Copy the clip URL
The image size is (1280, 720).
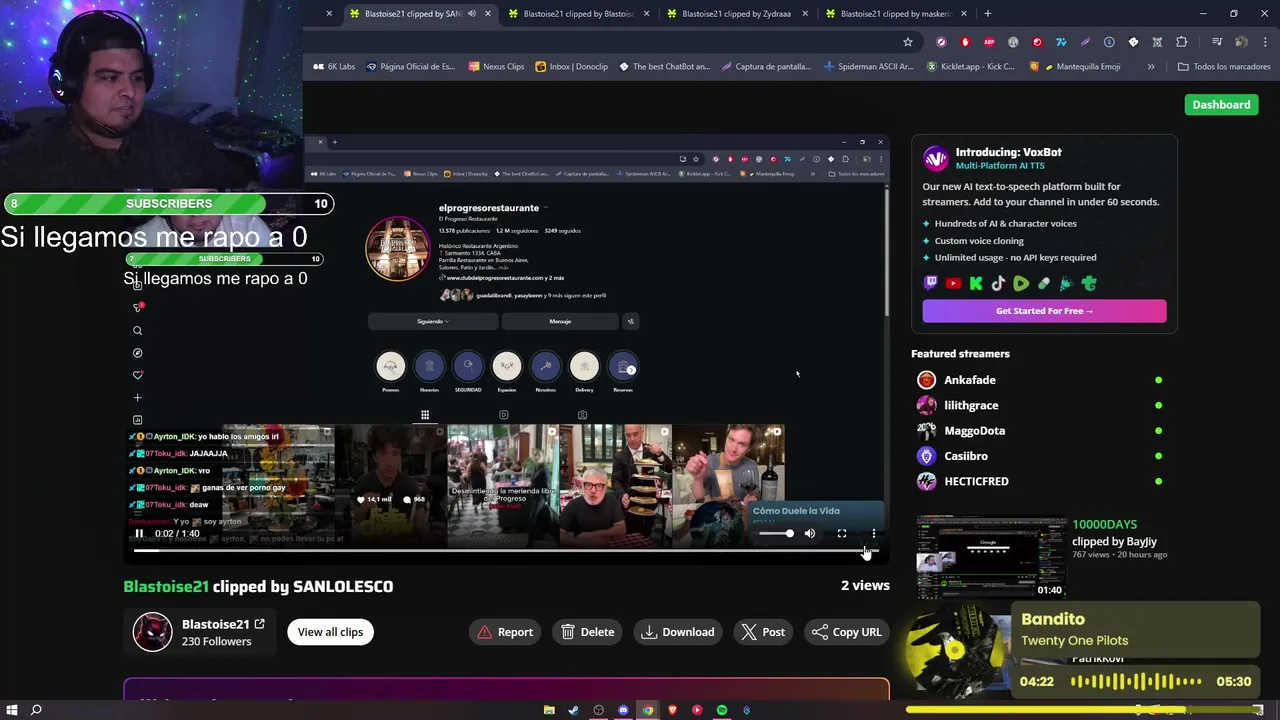pyautogui.click(x=847, y=632)
